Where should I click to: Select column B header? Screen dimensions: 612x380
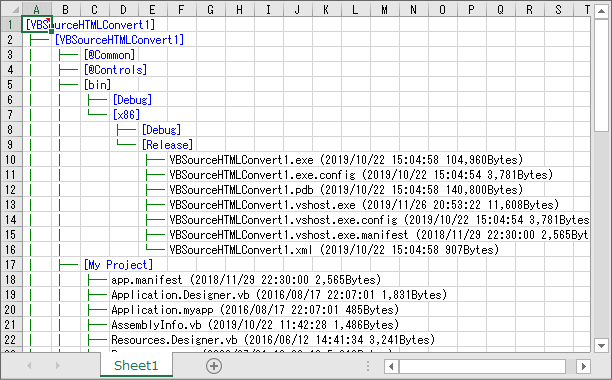click(x=66, y=9)
